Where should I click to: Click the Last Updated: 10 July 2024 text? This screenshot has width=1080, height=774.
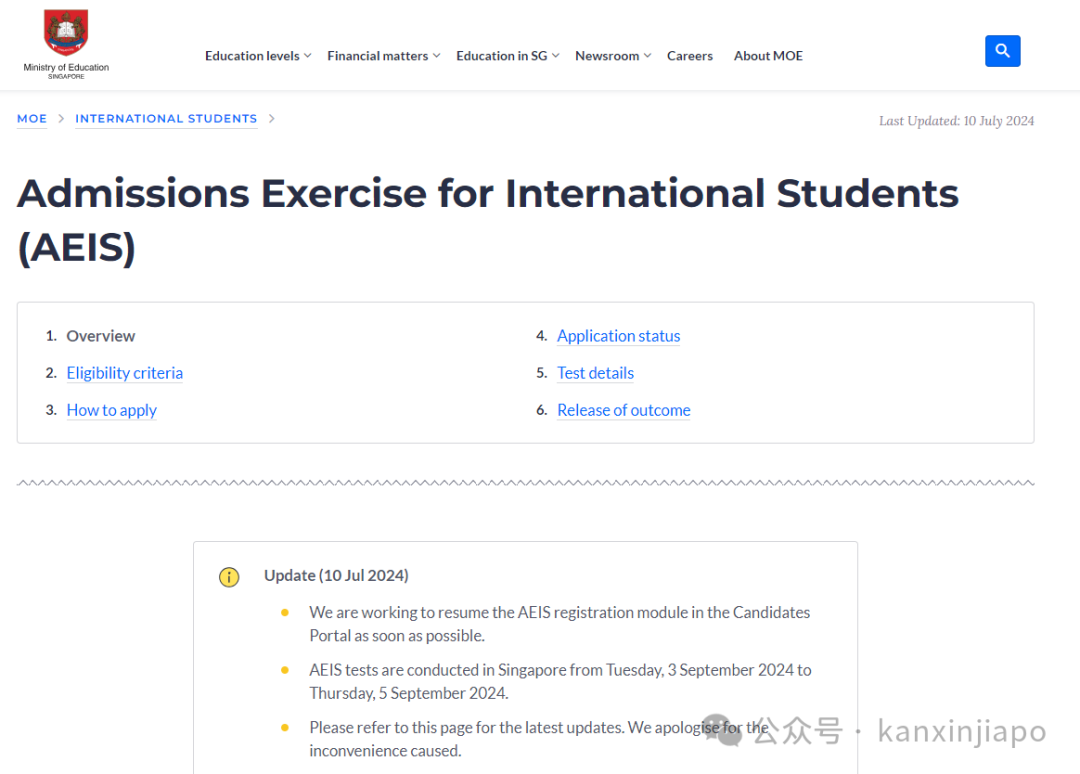[x=956, y=121]
